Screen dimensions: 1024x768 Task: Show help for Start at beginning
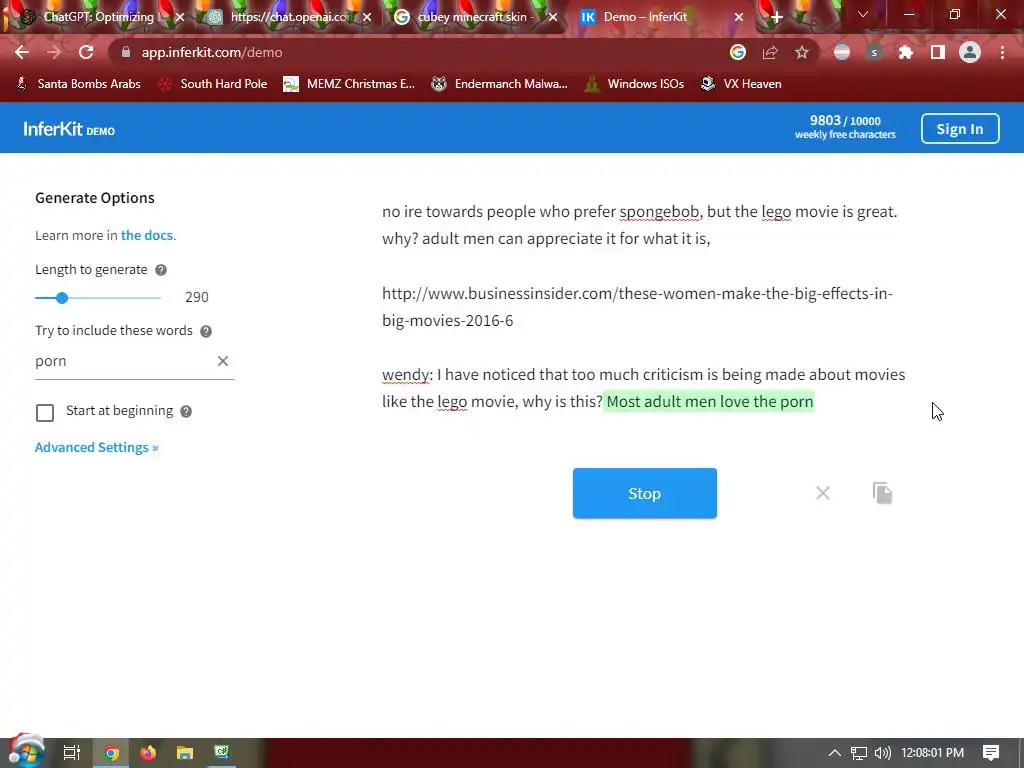click(x=186, y=411)
